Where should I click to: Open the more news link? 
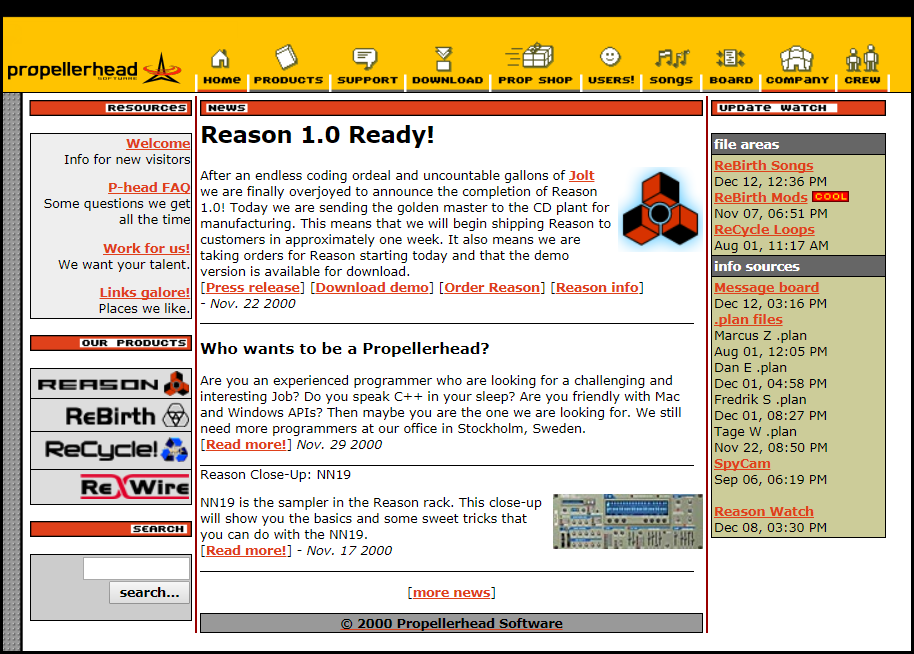pos(451,592)
